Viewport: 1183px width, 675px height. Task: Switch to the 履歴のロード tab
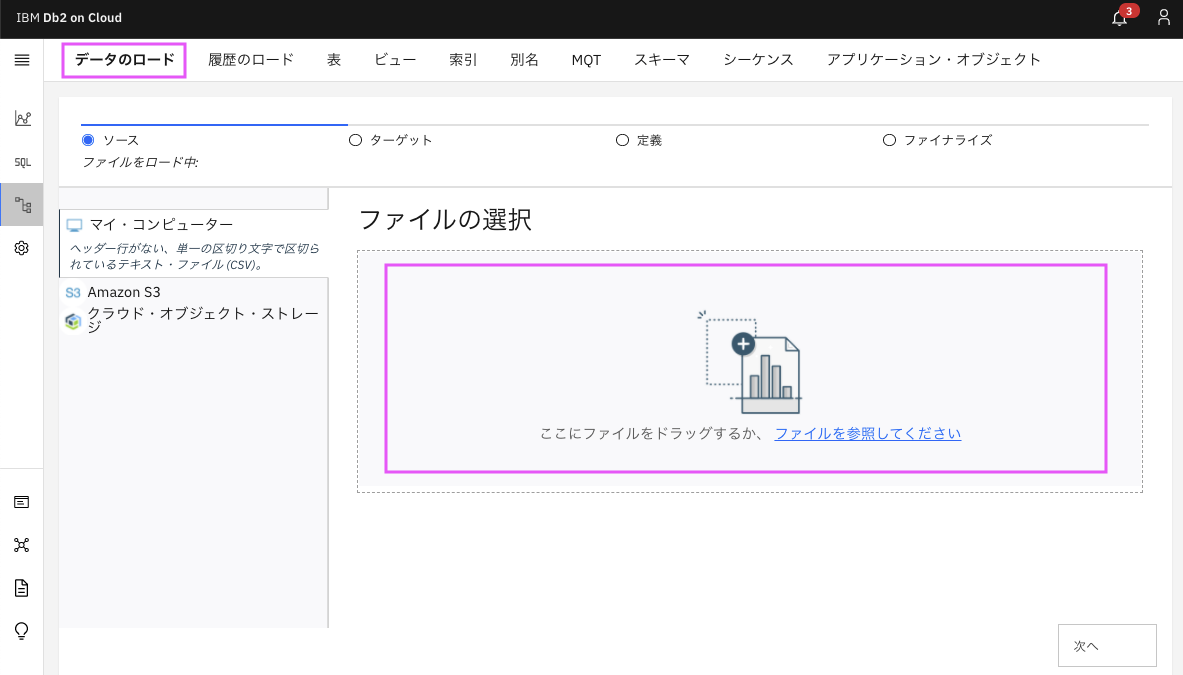(x=250, y=60)
